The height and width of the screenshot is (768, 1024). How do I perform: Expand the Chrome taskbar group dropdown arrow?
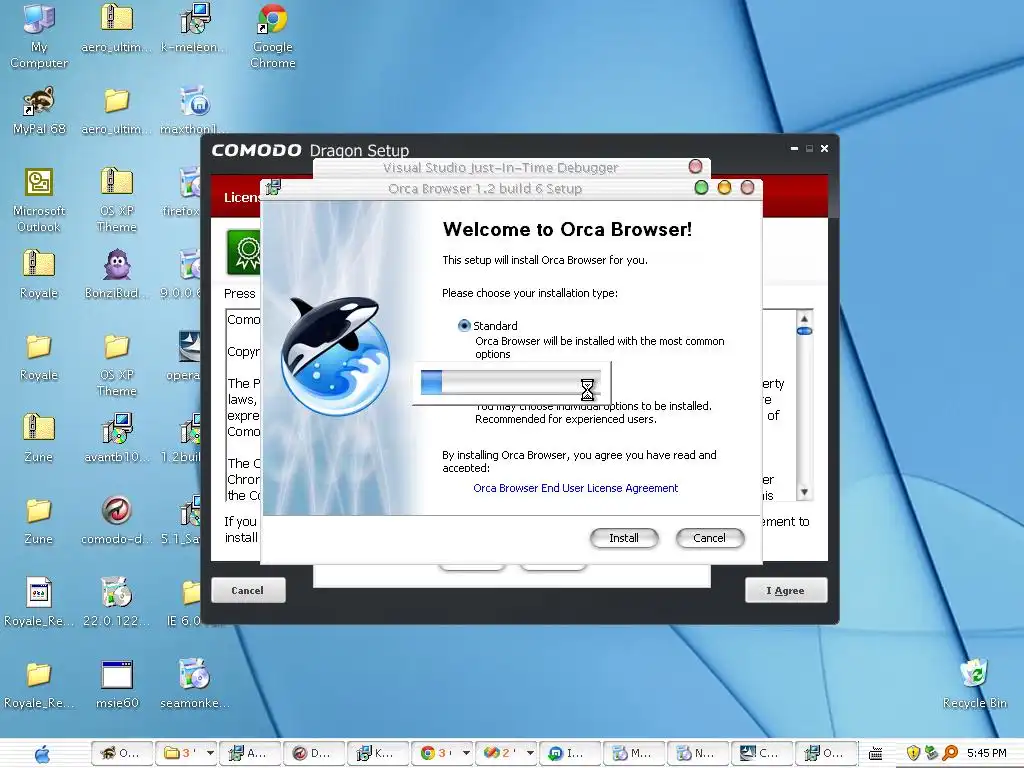(x=466, y=753)
